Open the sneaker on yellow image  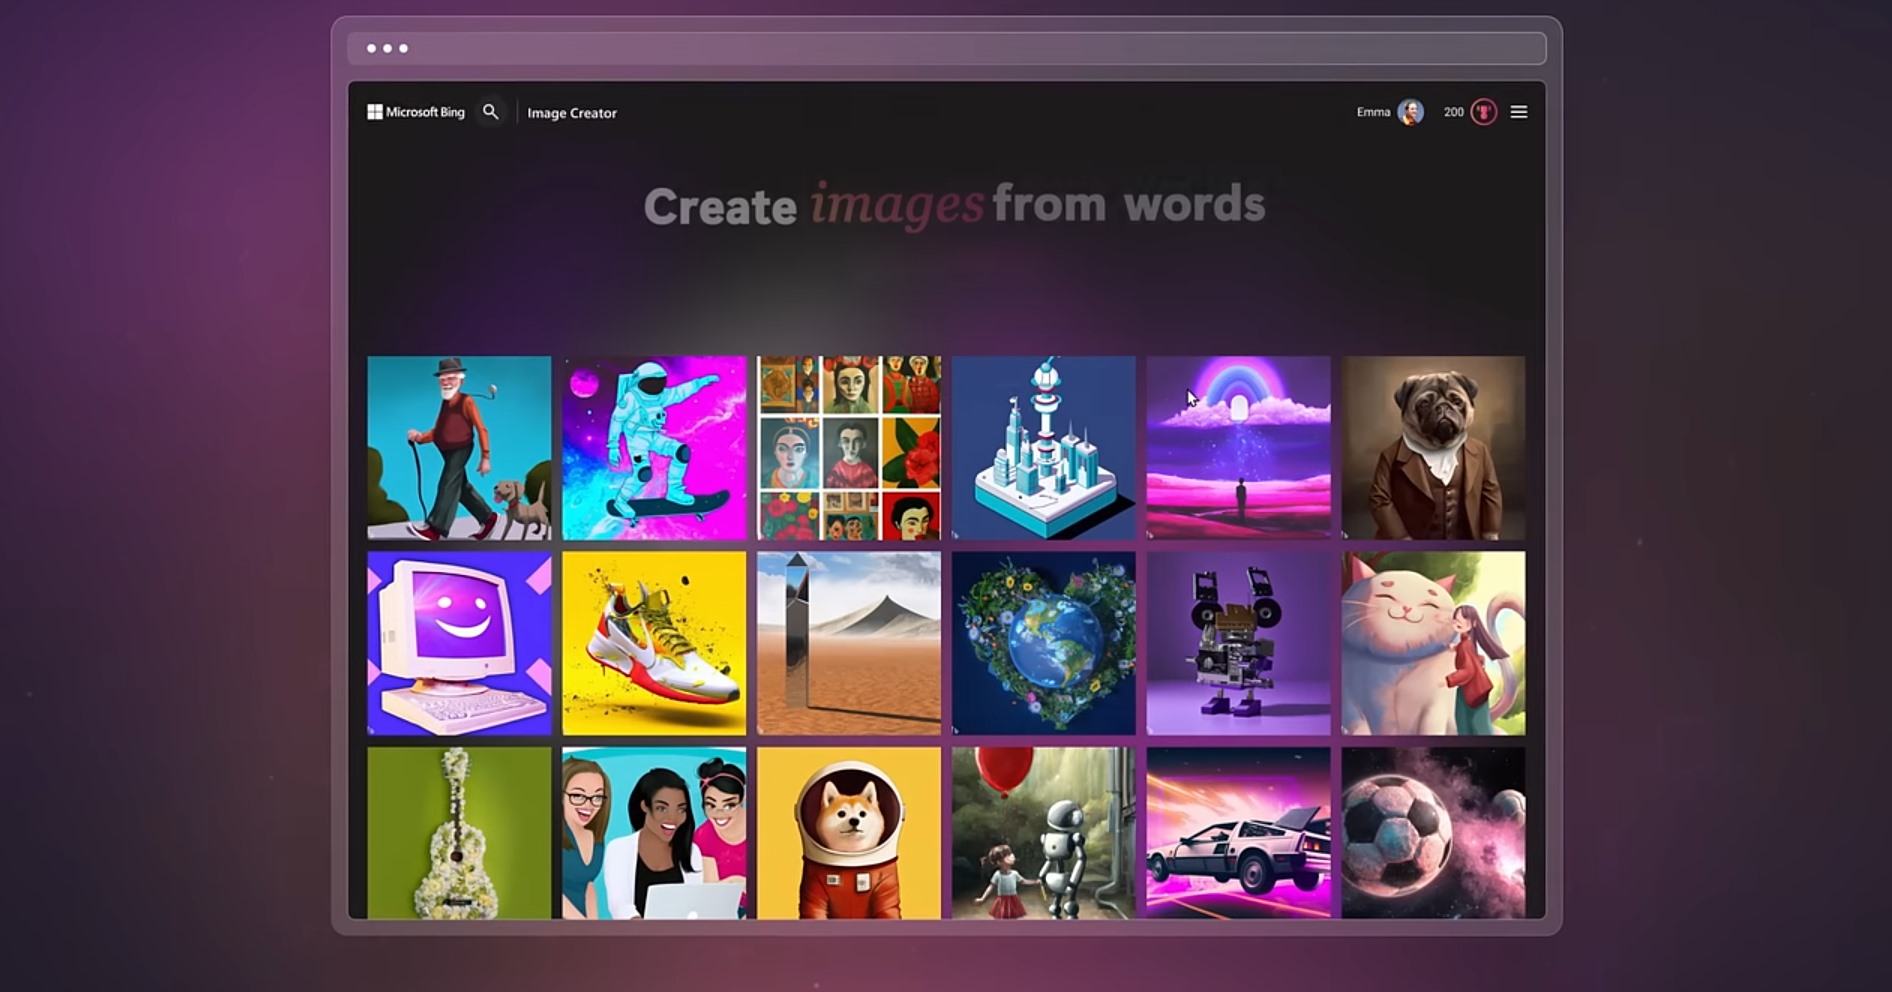(654, 643)
